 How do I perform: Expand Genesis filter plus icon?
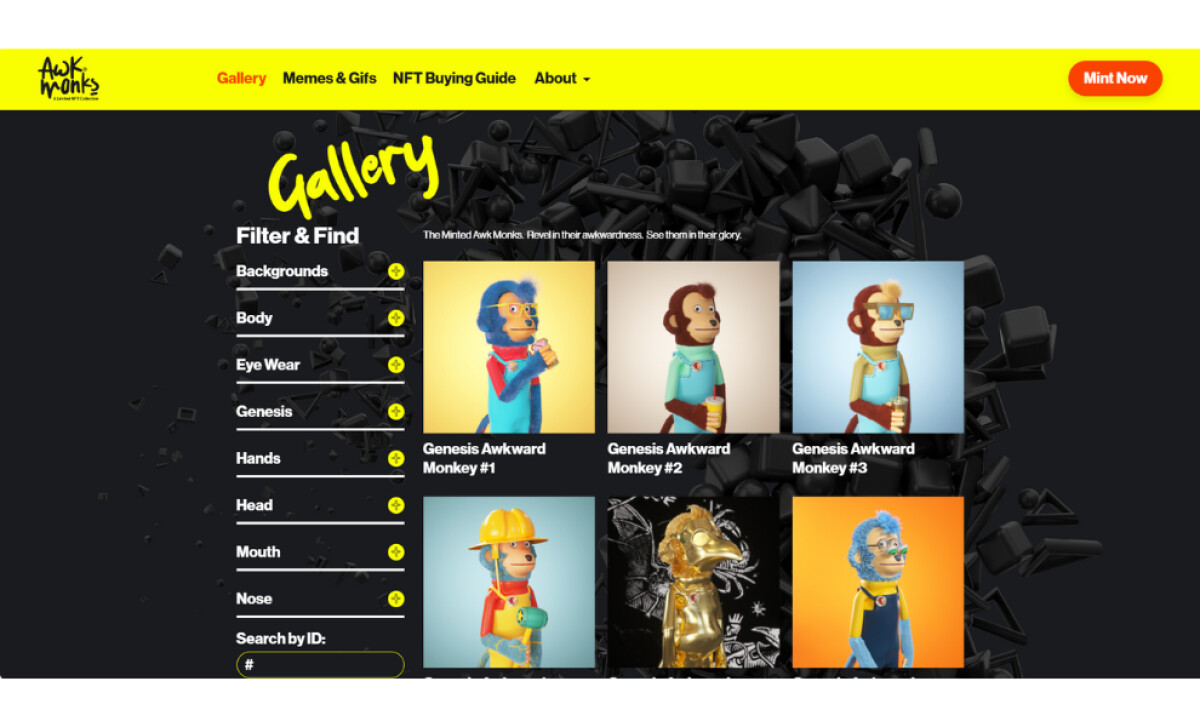[x=396, y=412]
